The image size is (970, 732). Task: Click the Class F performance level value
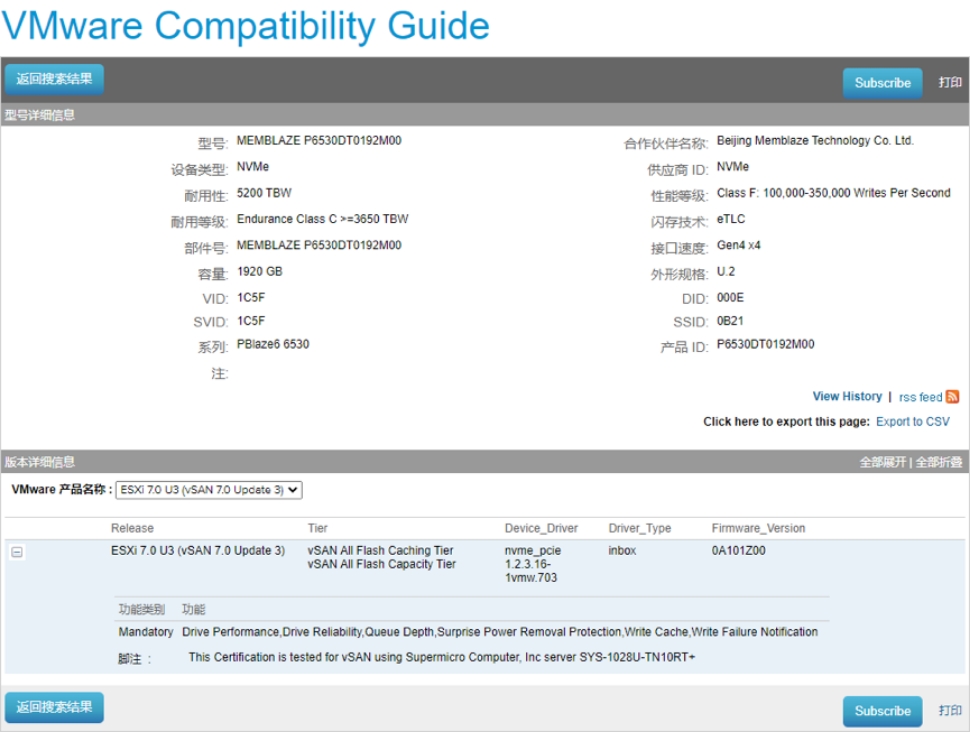[833, 193]
